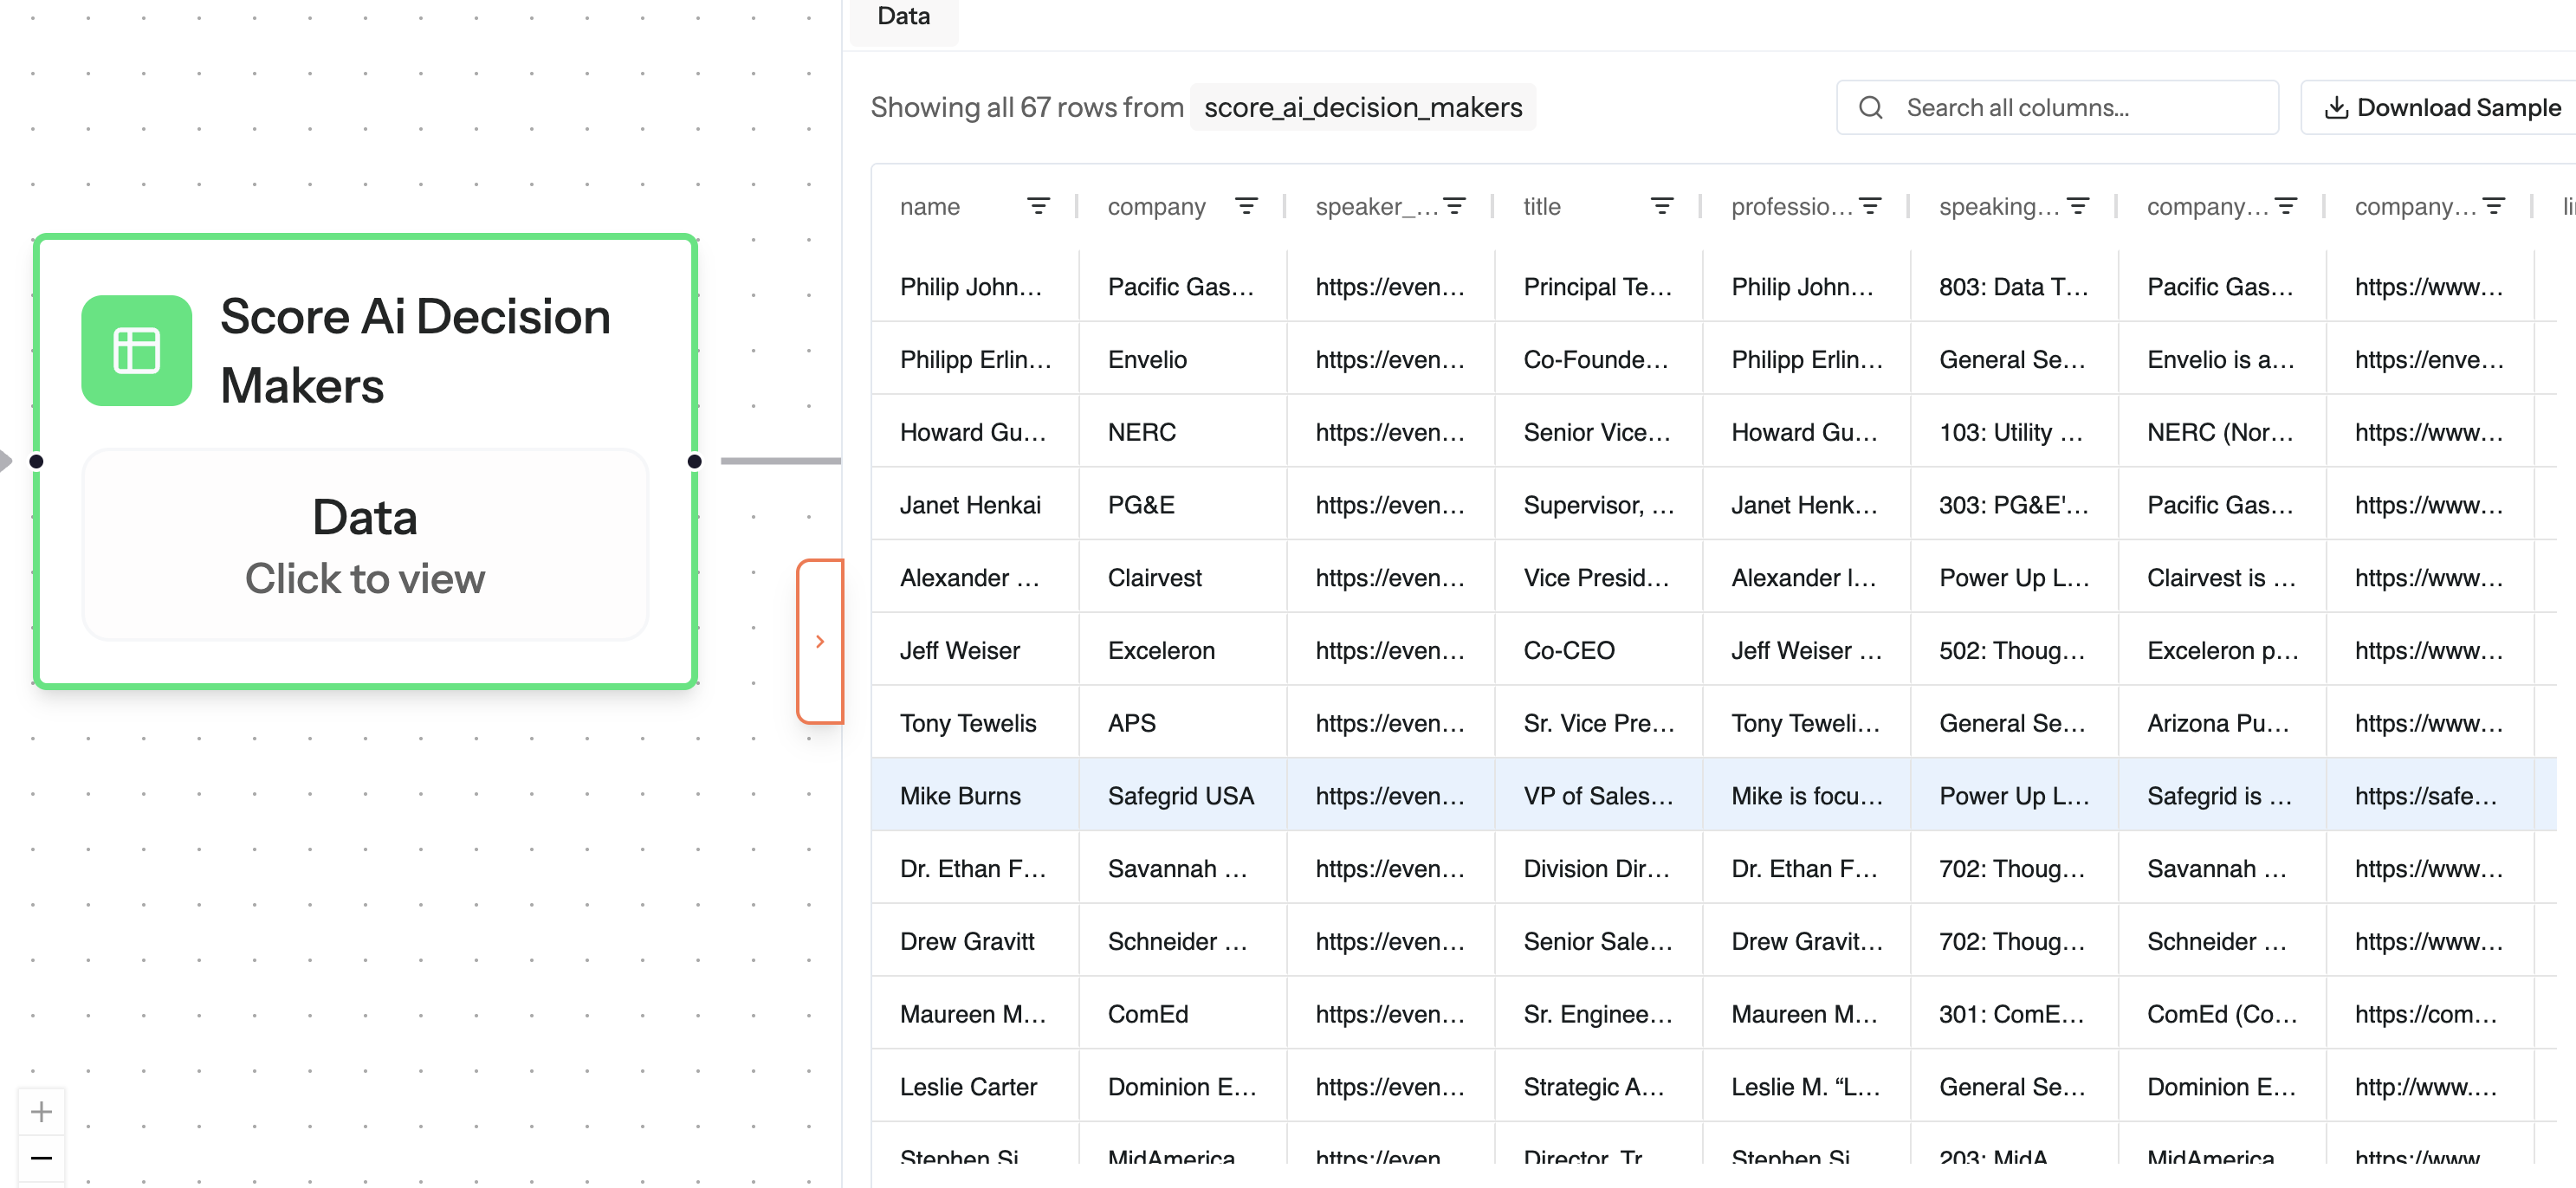Click the Arizona Pu… company description cell
The height and width of the screenshot is (1188, 2576).
(x=2223, y=723)
